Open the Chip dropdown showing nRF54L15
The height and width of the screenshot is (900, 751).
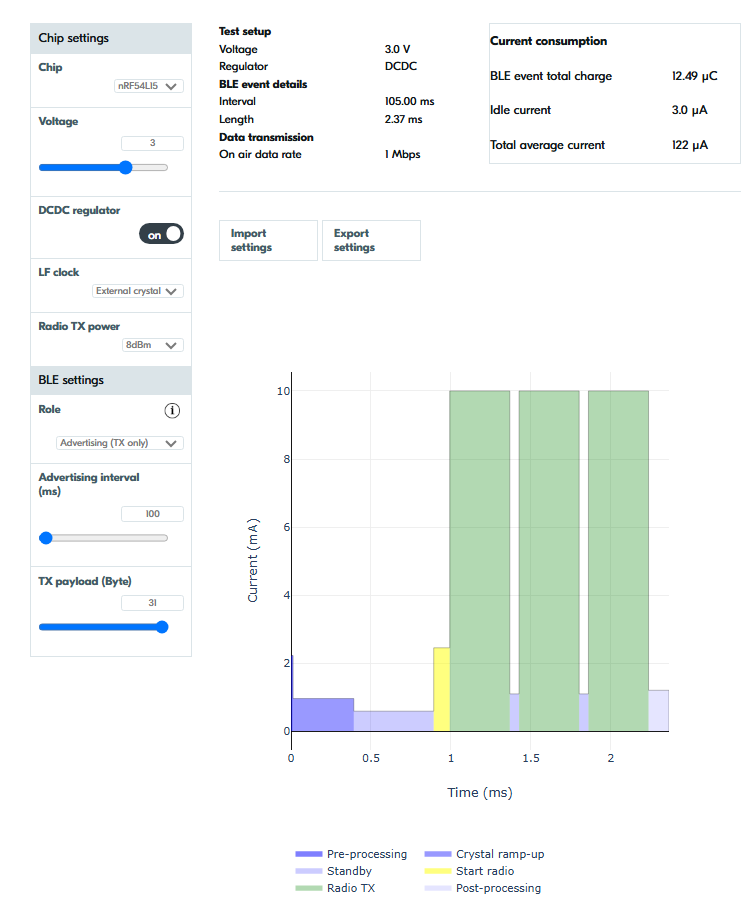(x=149, y=86)
